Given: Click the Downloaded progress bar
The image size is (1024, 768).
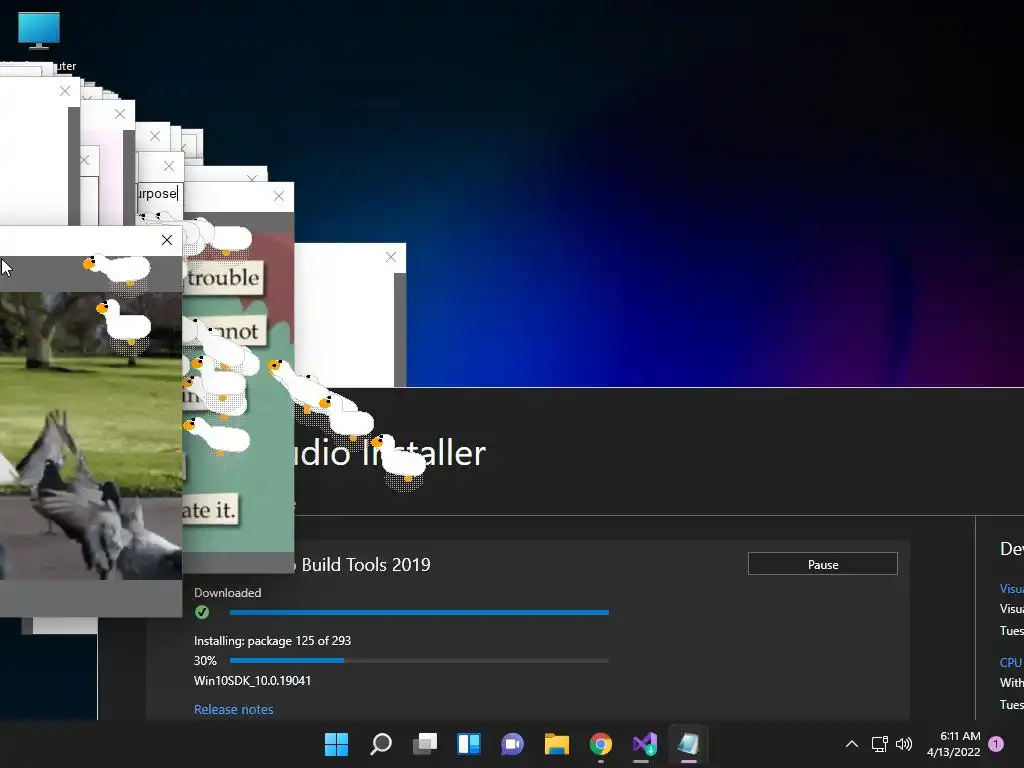Looking at the screenshot, I should (419, 613).
